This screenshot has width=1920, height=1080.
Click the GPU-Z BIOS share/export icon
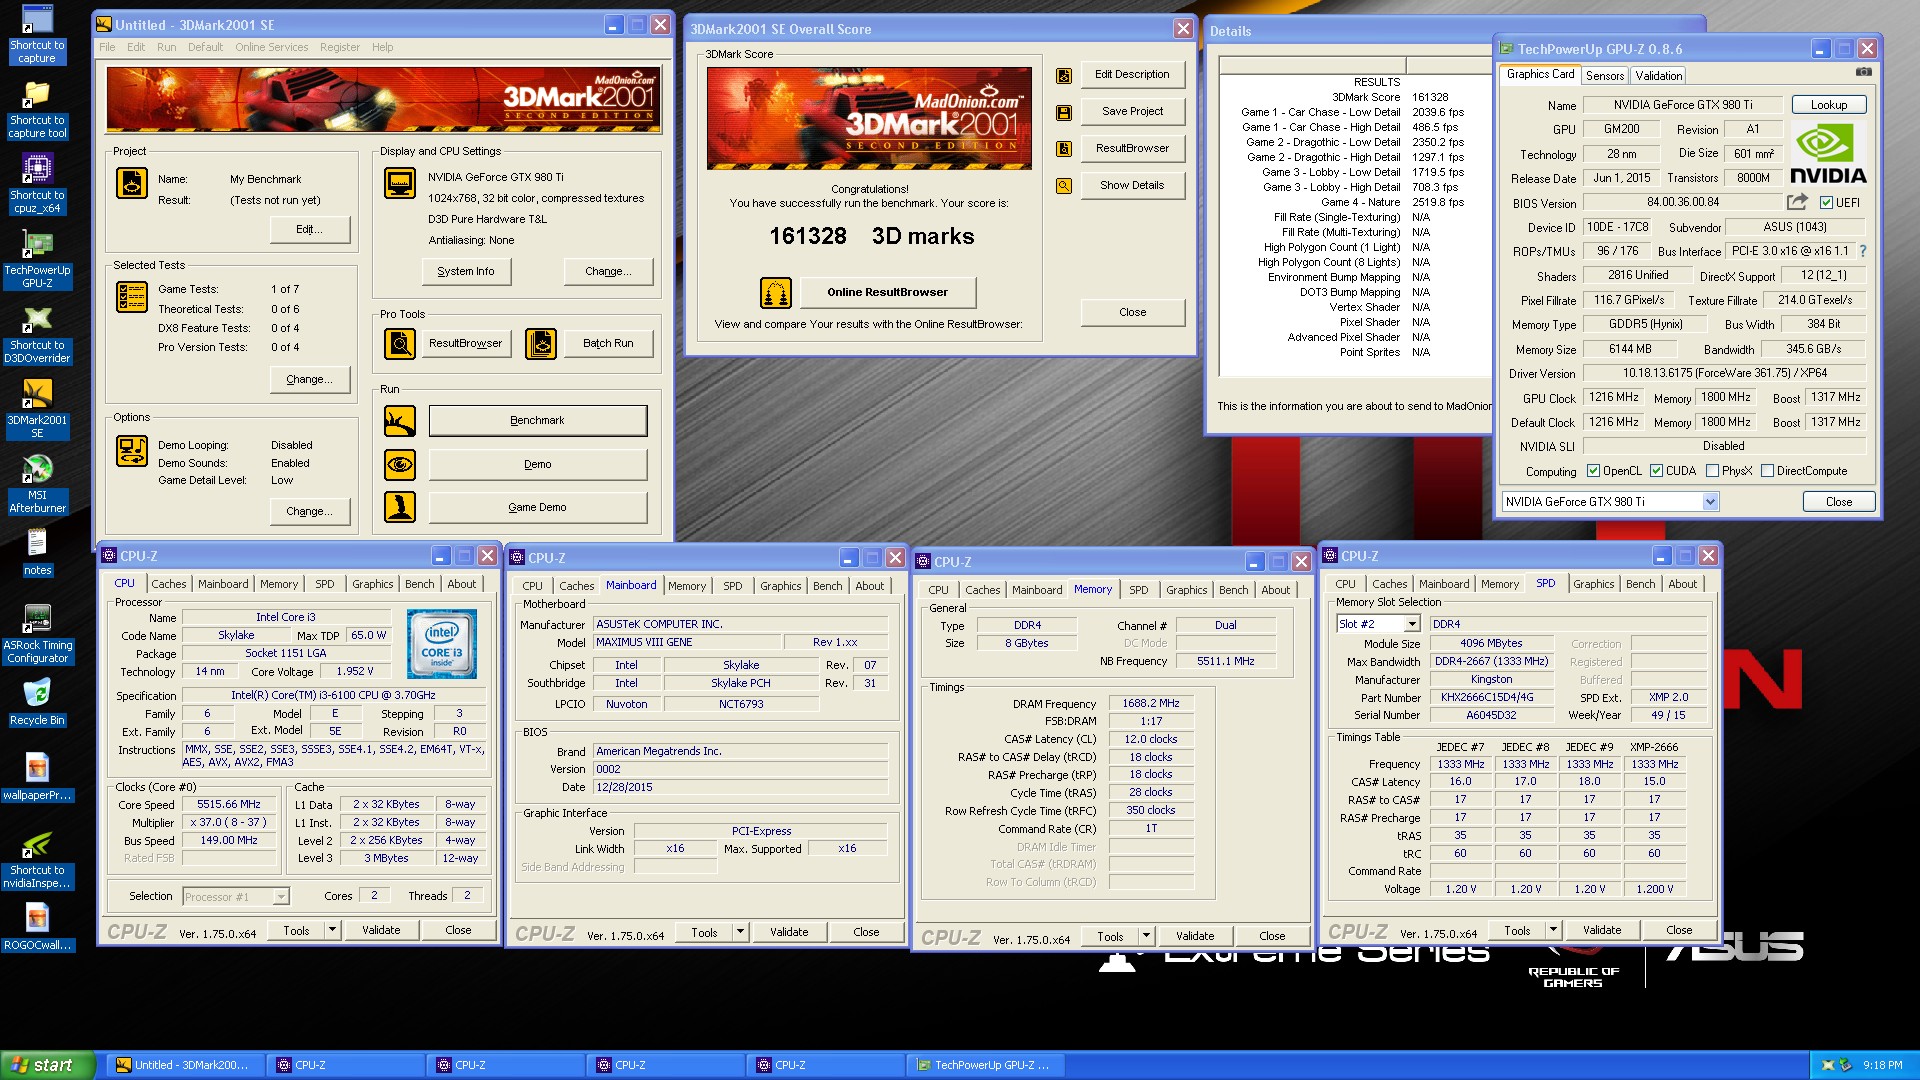(x=1797, y=202)
